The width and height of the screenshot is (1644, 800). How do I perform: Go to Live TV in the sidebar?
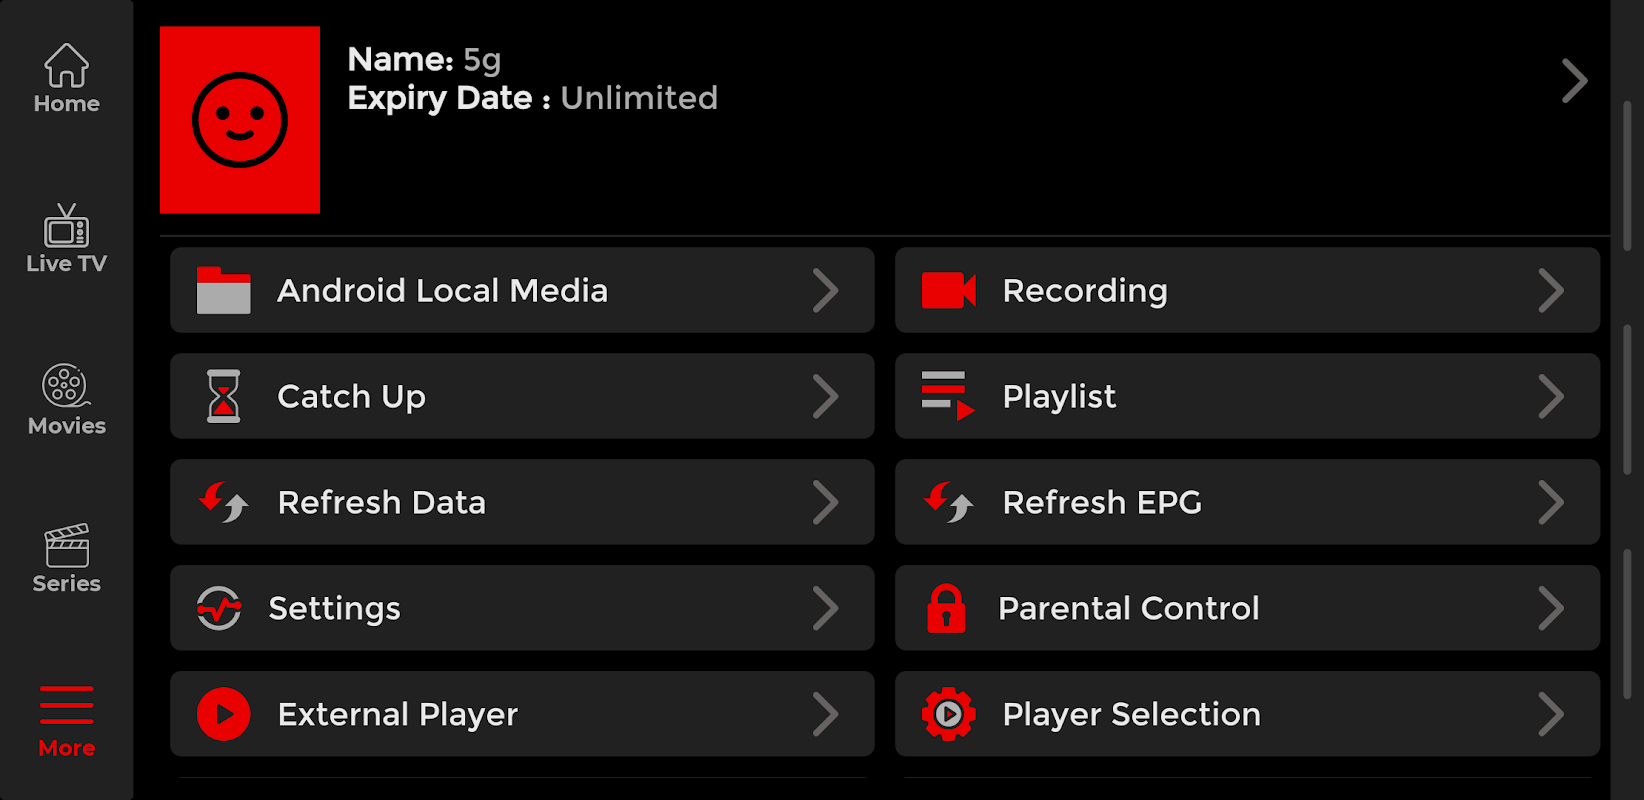click(66, 239)
